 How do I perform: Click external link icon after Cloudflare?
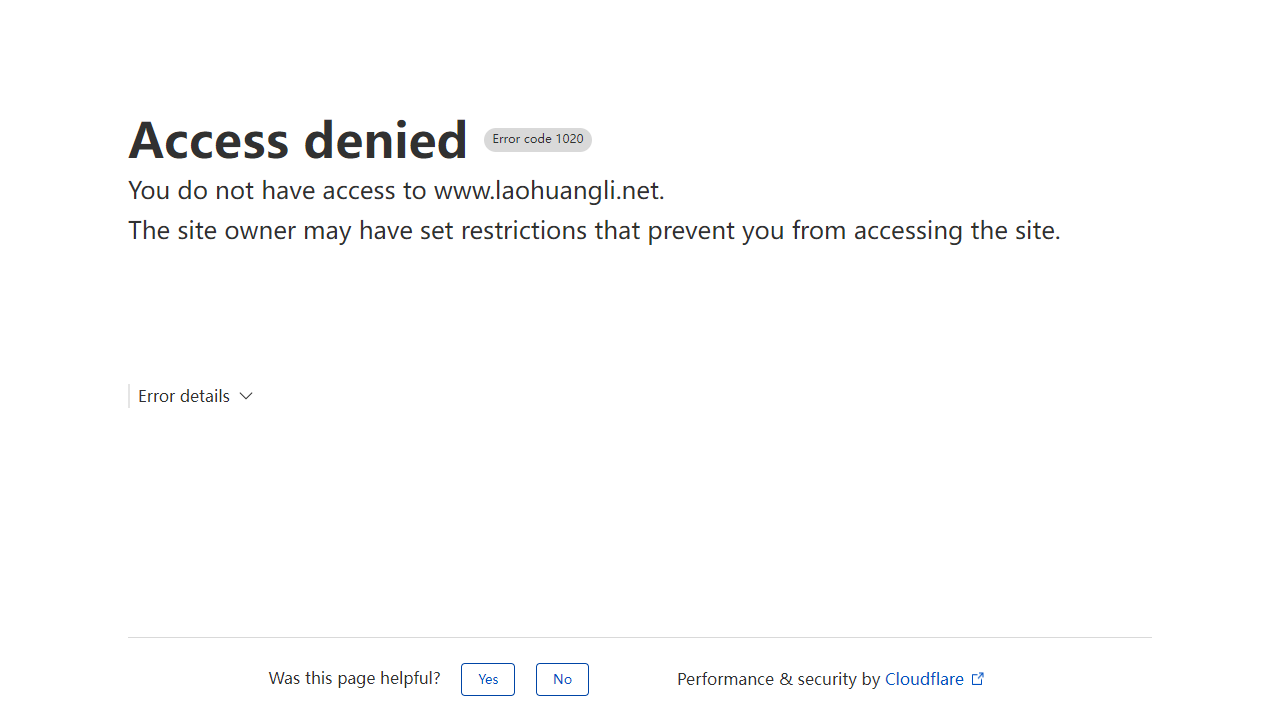point(978,679)
